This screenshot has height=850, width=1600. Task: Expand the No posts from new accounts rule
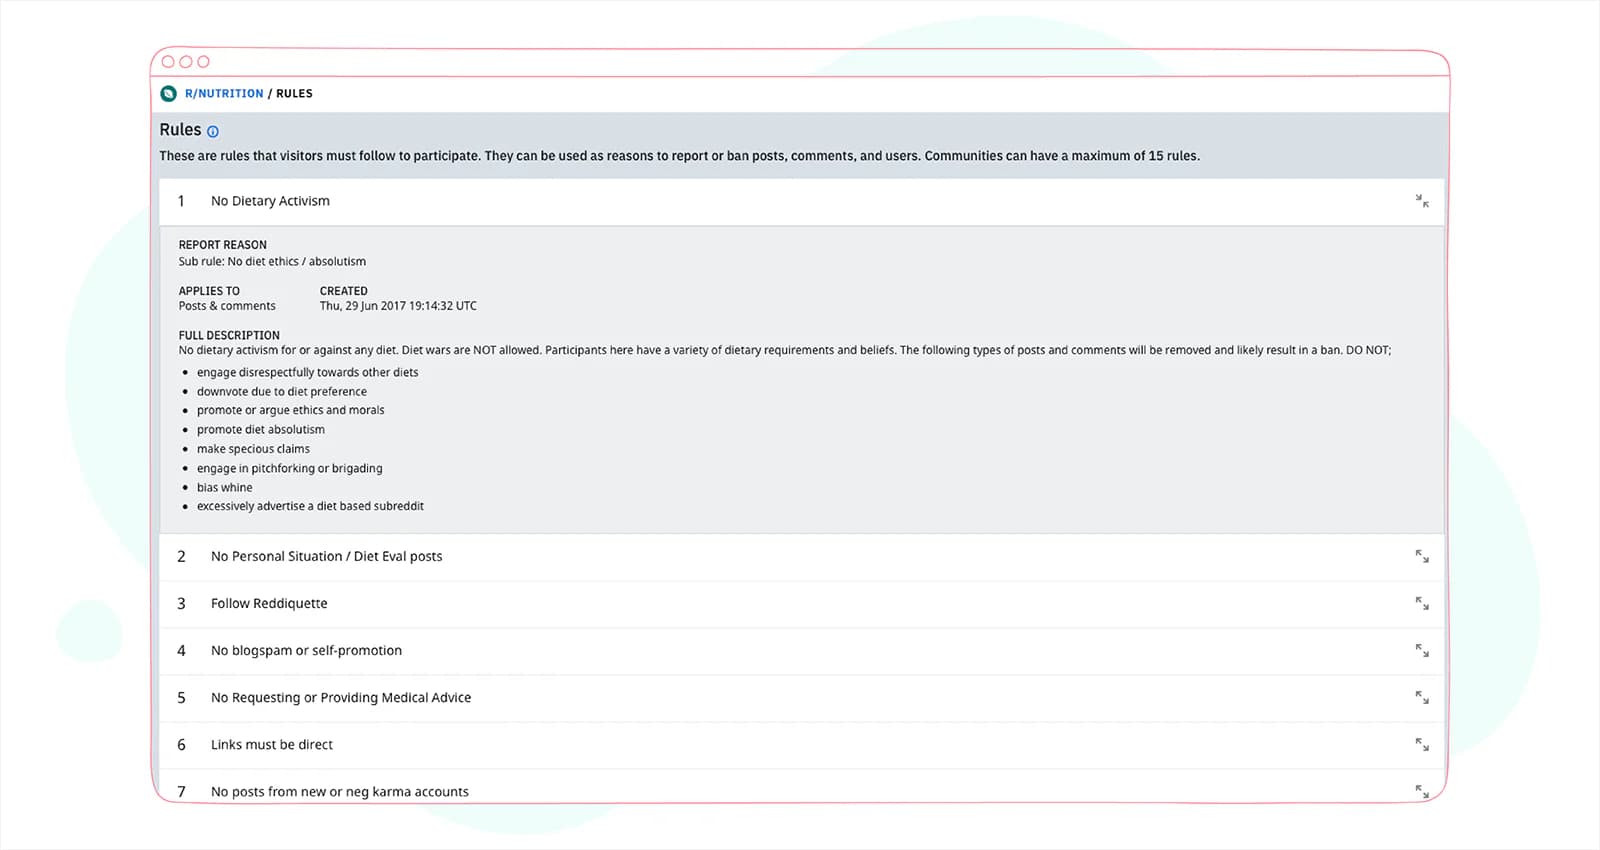pyautogui.click(x=1422, y=791)
